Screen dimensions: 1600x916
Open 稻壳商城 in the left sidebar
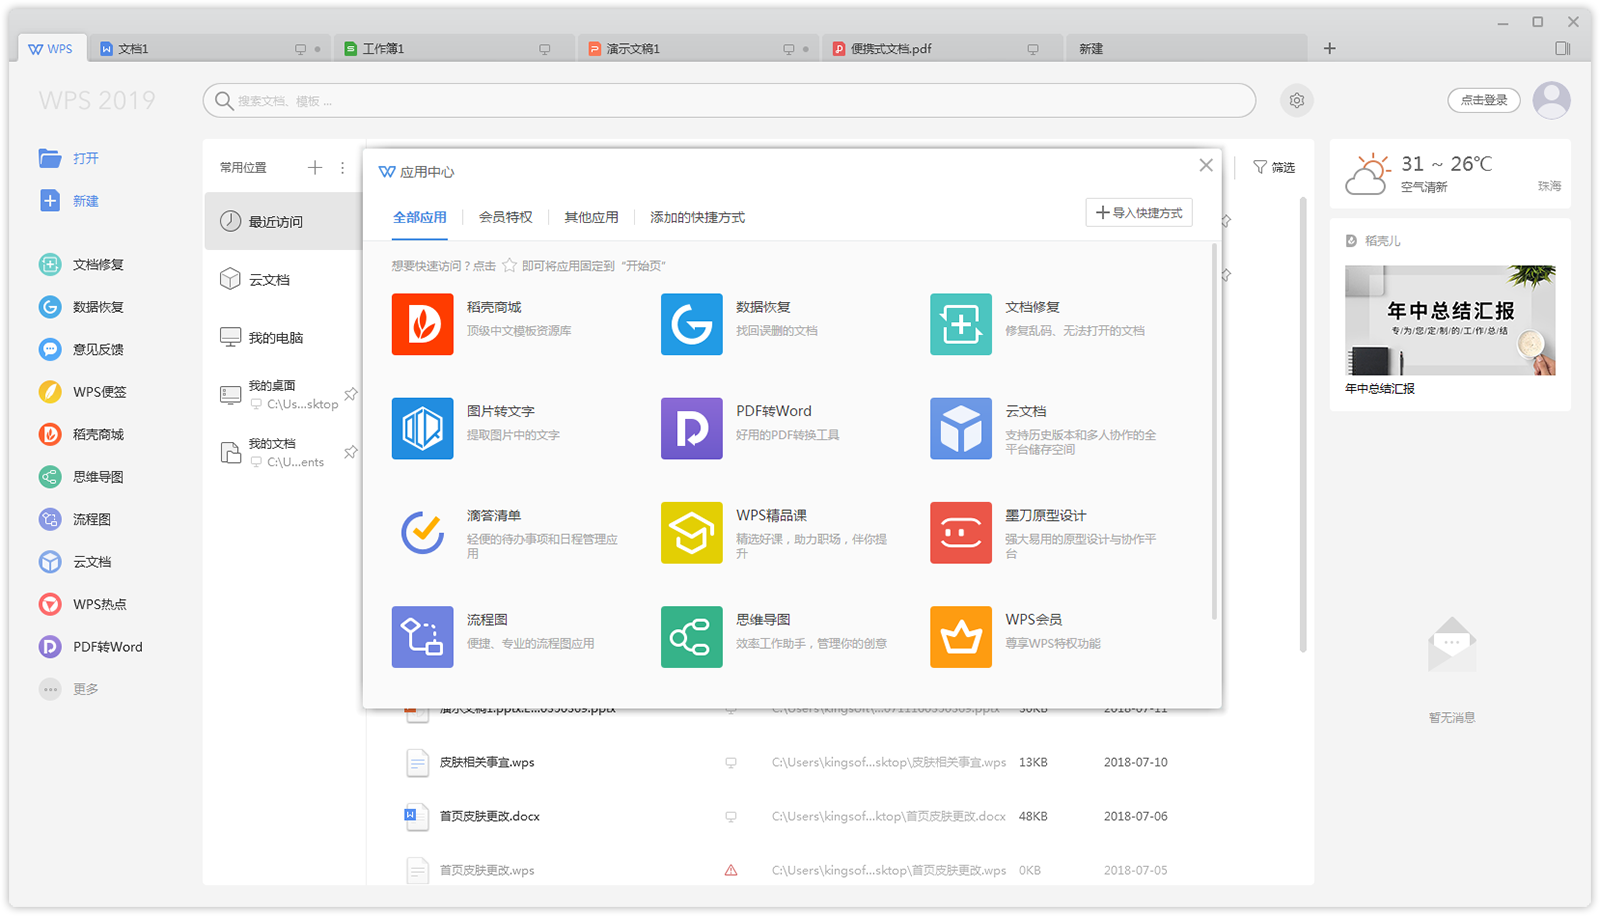click(82, 434)
